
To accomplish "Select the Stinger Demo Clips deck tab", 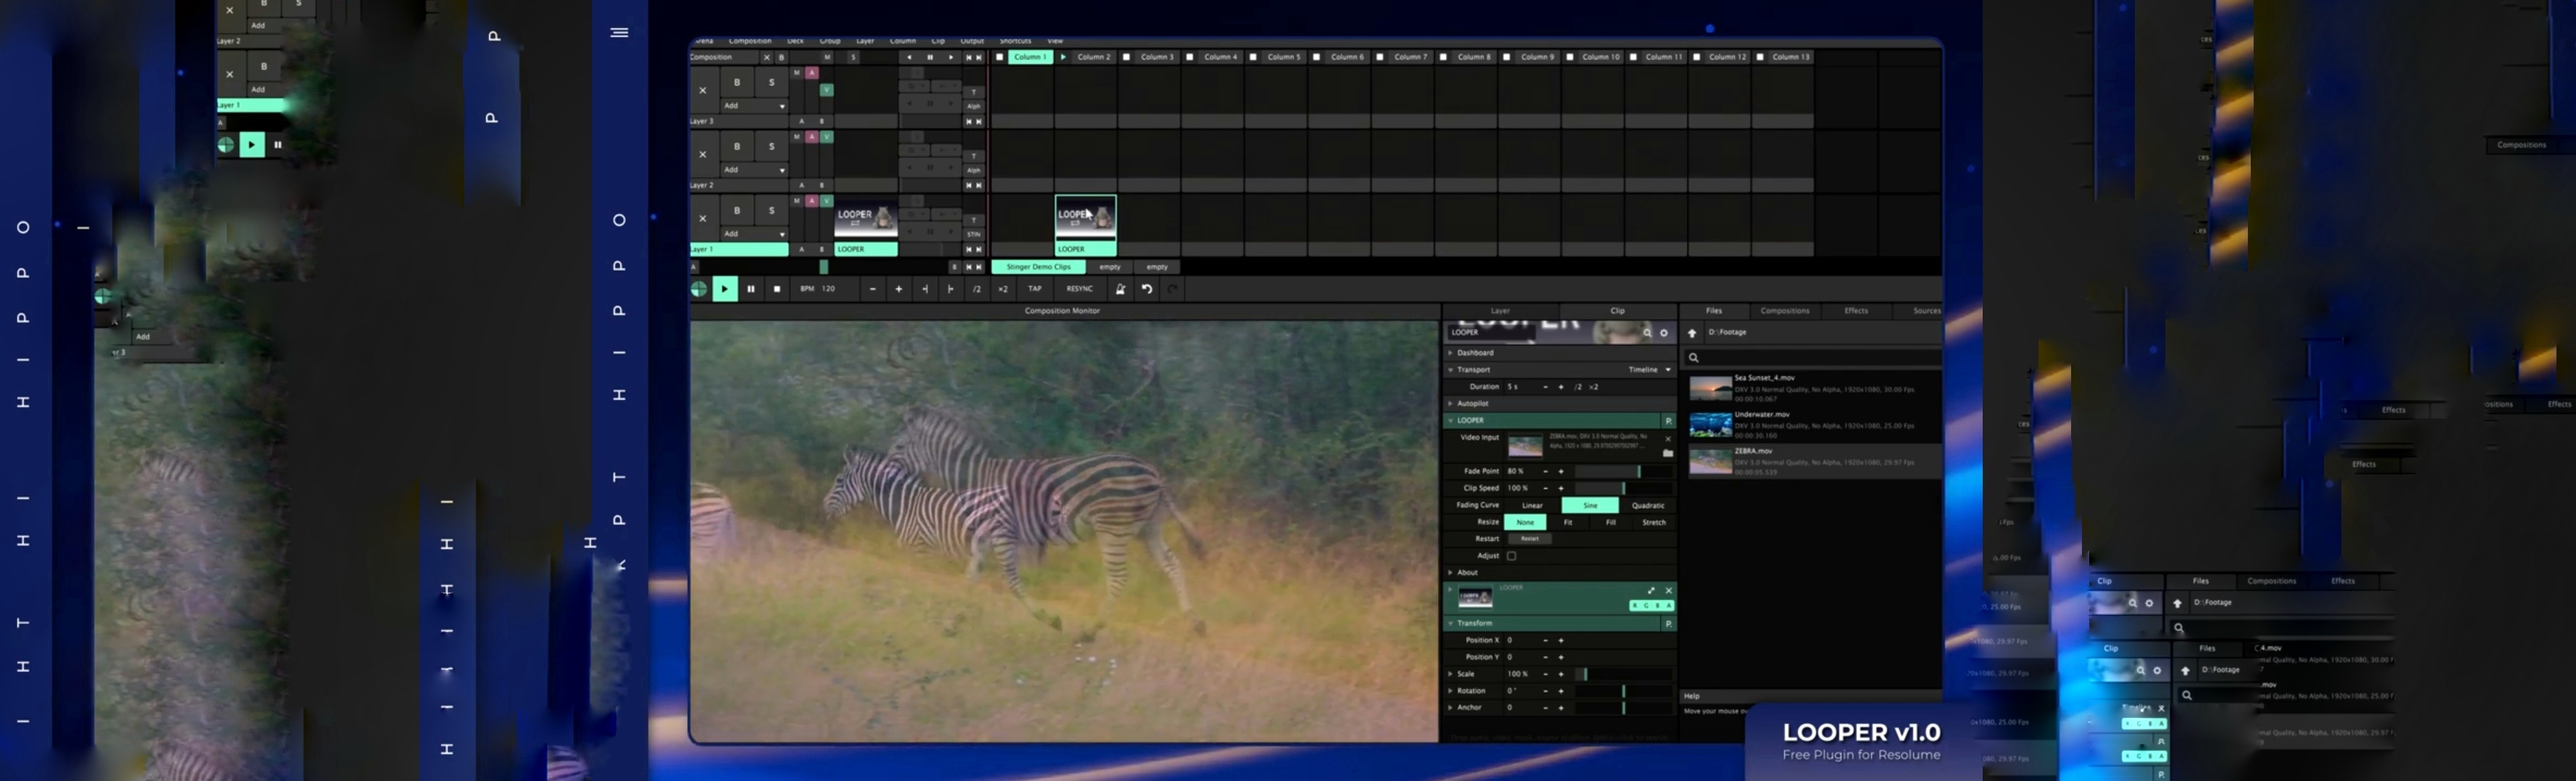I will [x=1038, y=267].
